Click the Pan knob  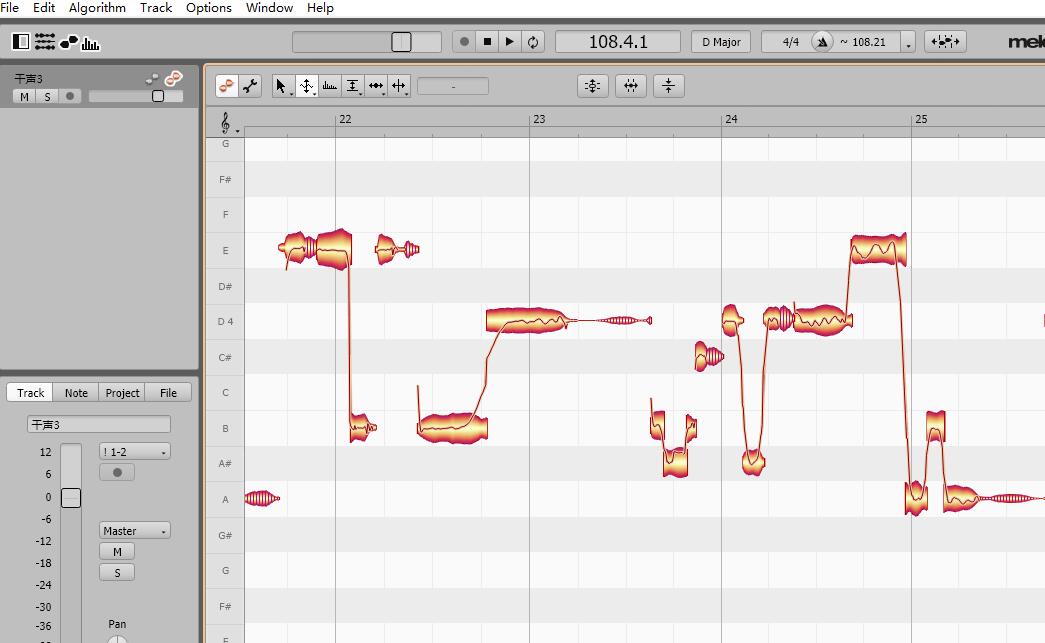tap(117, 638)
